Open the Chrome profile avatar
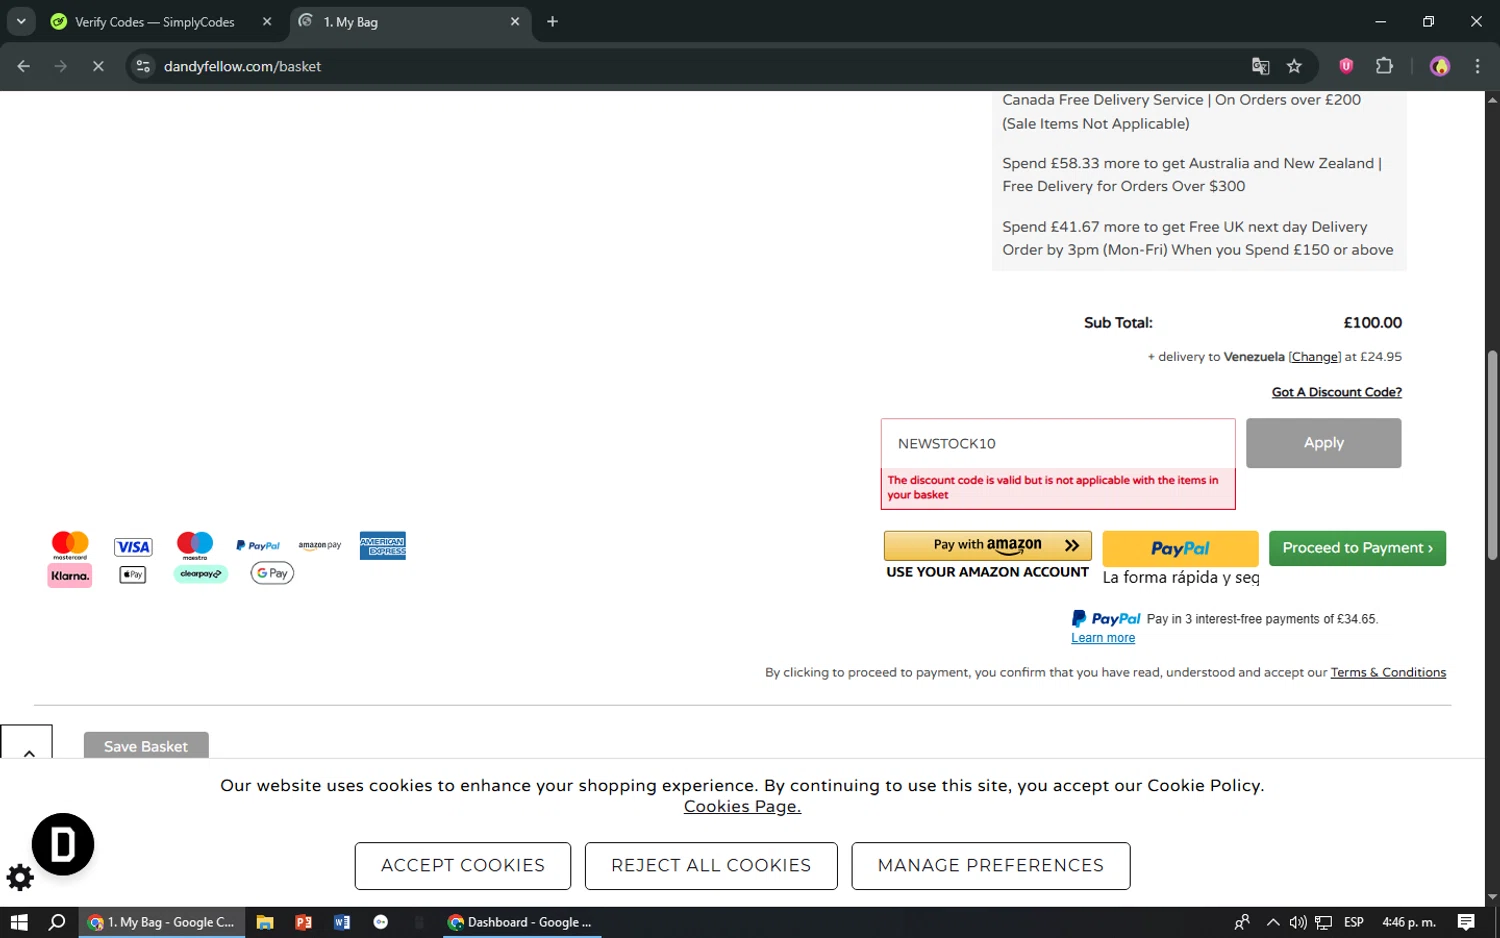 [x=1440, y=66]
